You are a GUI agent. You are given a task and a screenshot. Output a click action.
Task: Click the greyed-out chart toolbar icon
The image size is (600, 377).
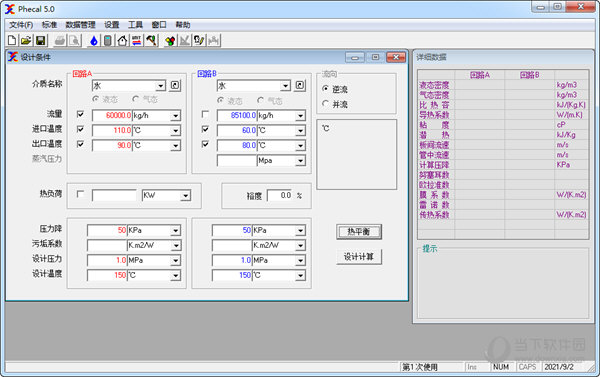pos(185,40)
